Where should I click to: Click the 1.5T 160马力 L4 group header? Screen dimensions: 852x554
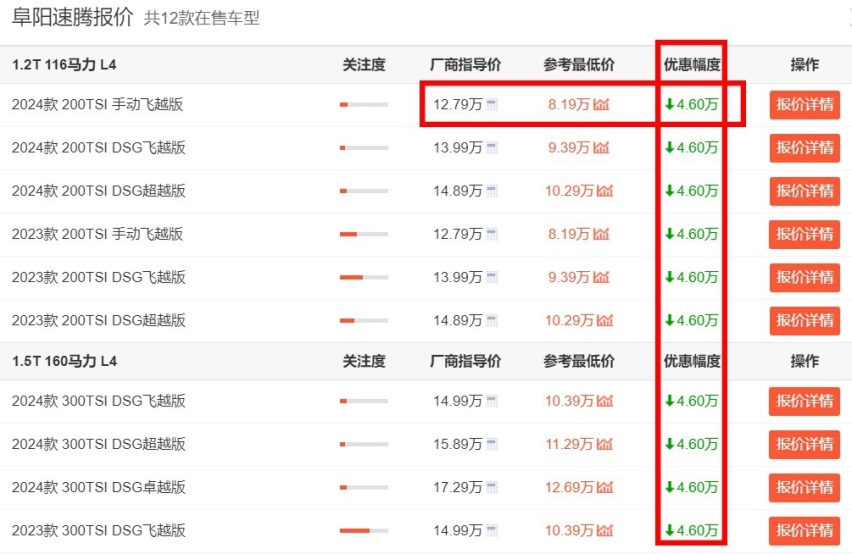click(x=64, y=361)
